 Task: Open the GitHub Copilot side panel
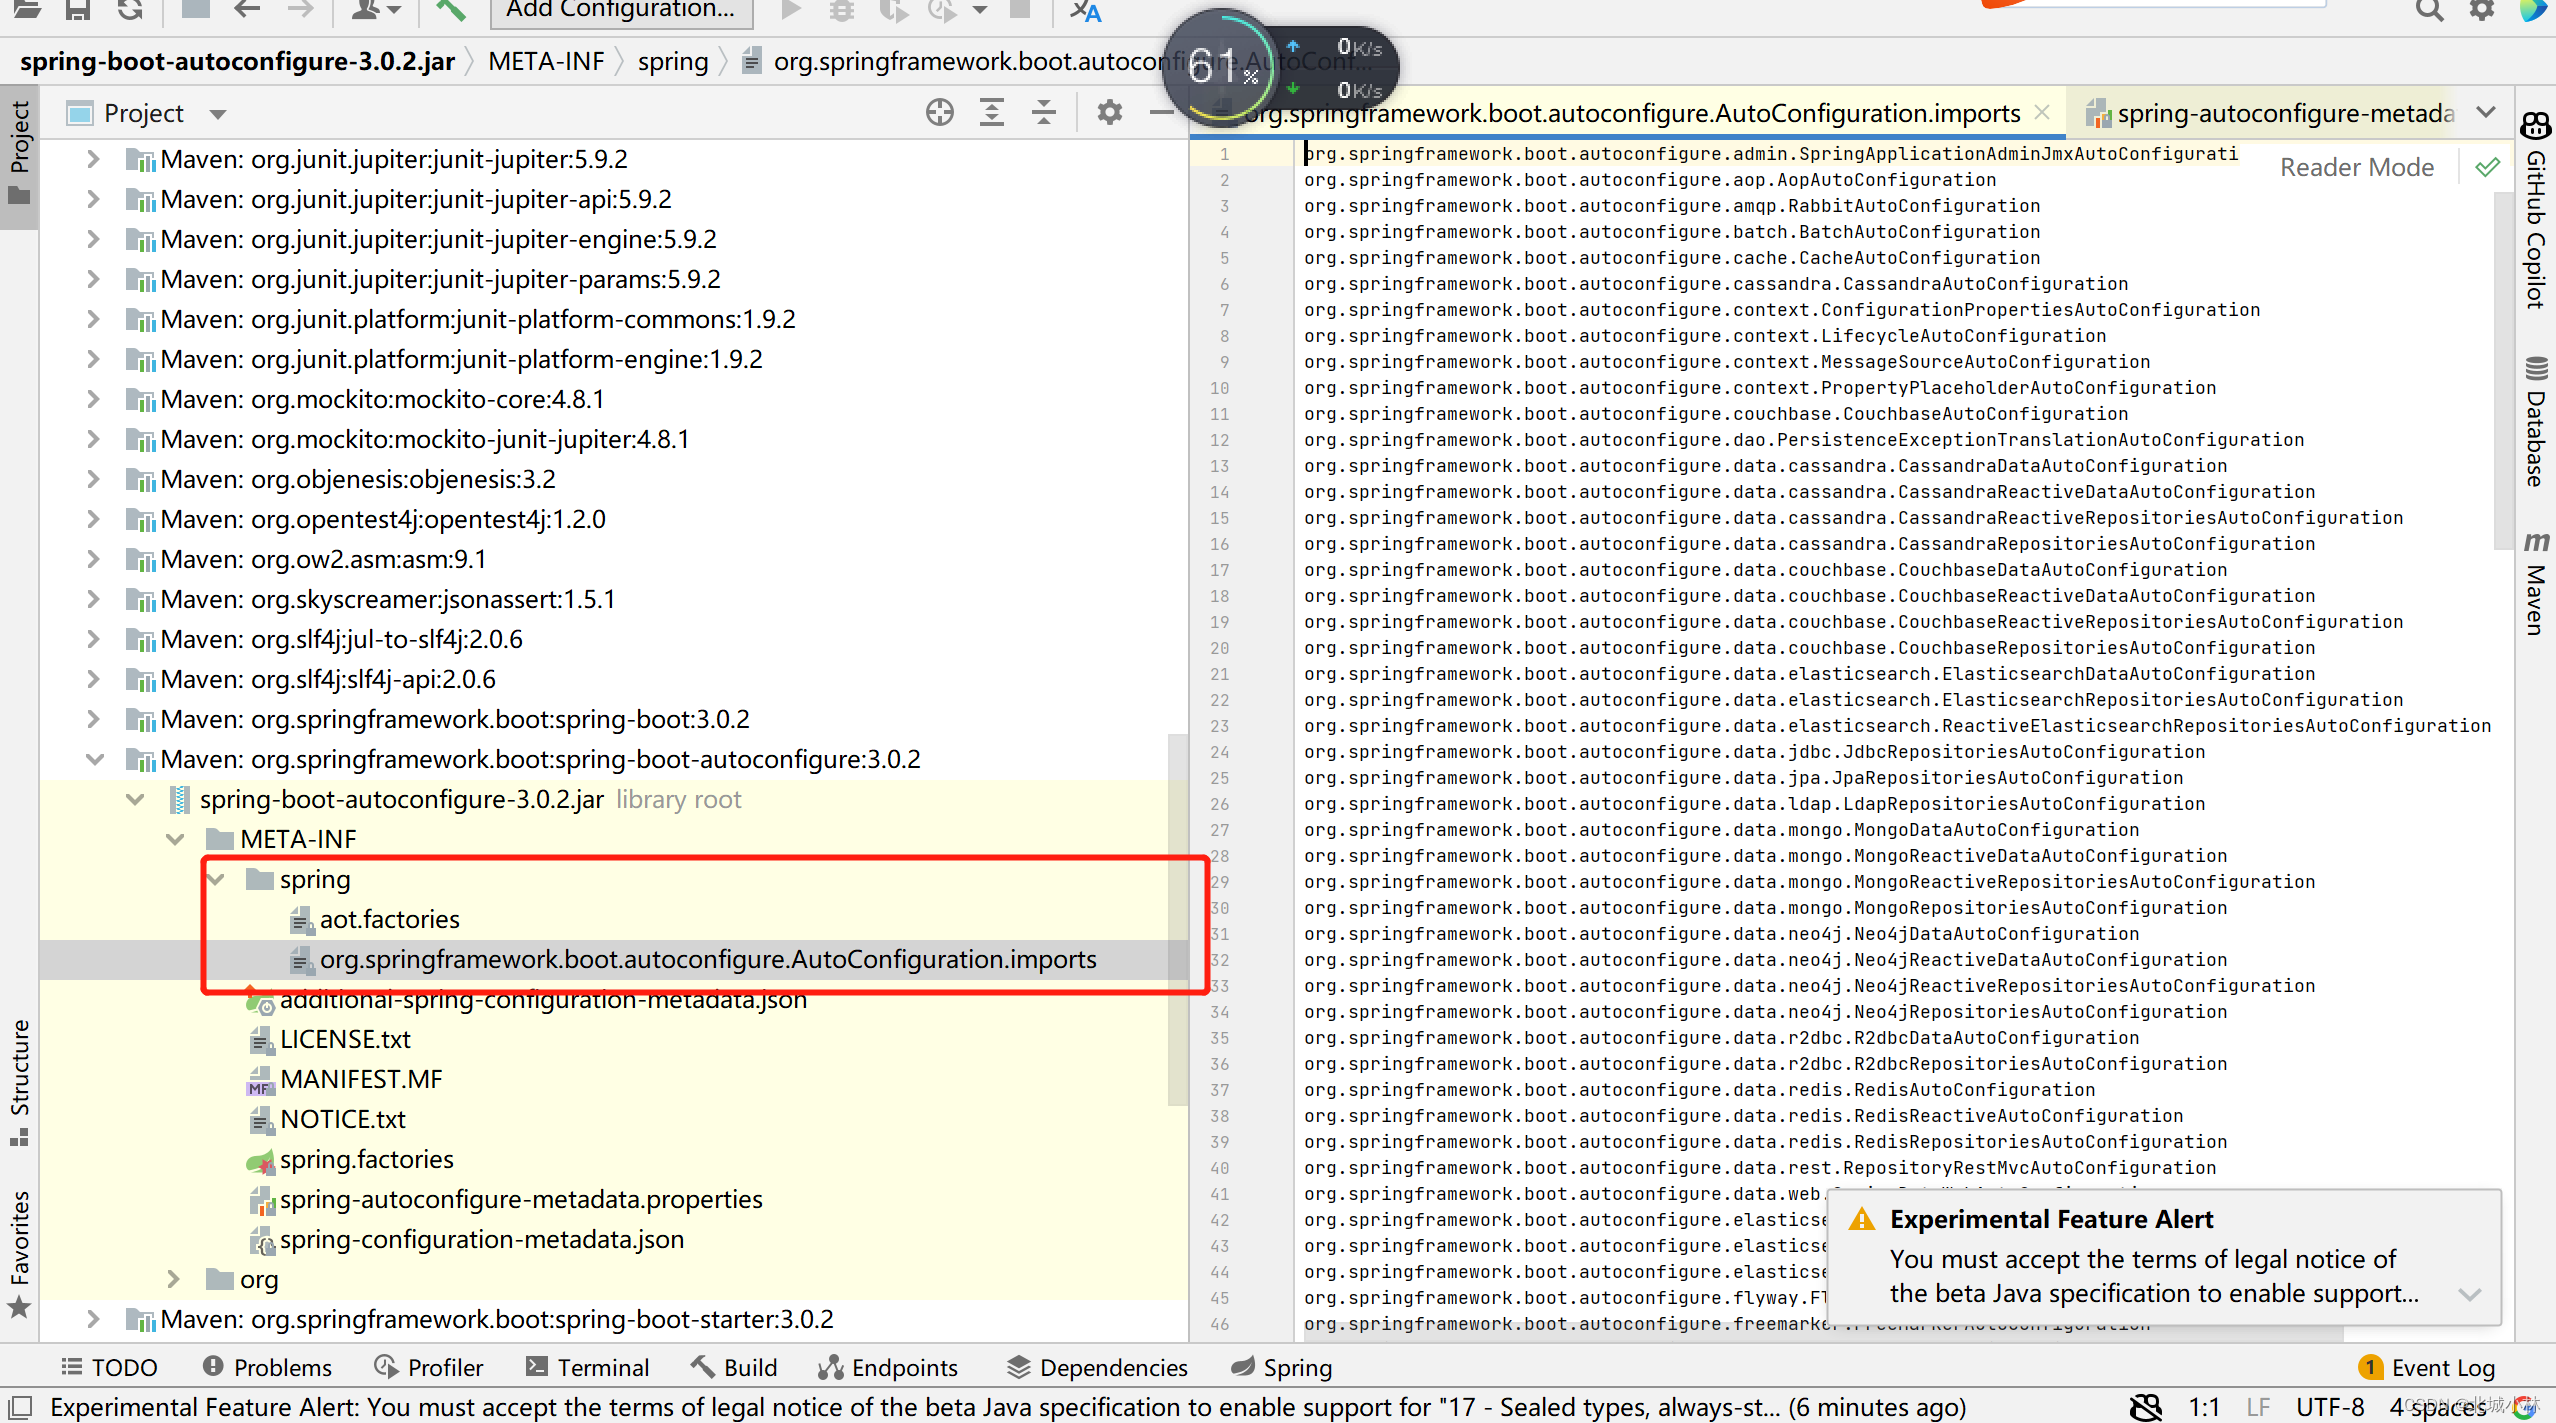(x=2536, y=210)
